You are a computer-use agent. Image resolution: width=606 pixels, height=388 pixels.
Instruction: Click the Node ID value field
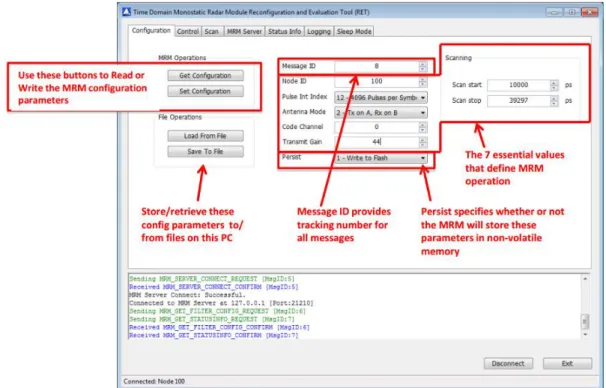tap(376, 82)
